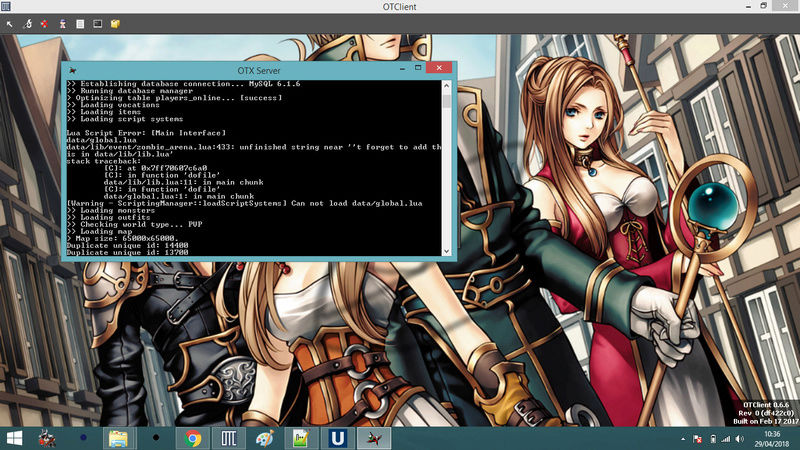Click the OTX Server title bar text
The width and height of the screenshot is (800, 450).
tap(259, 70)
